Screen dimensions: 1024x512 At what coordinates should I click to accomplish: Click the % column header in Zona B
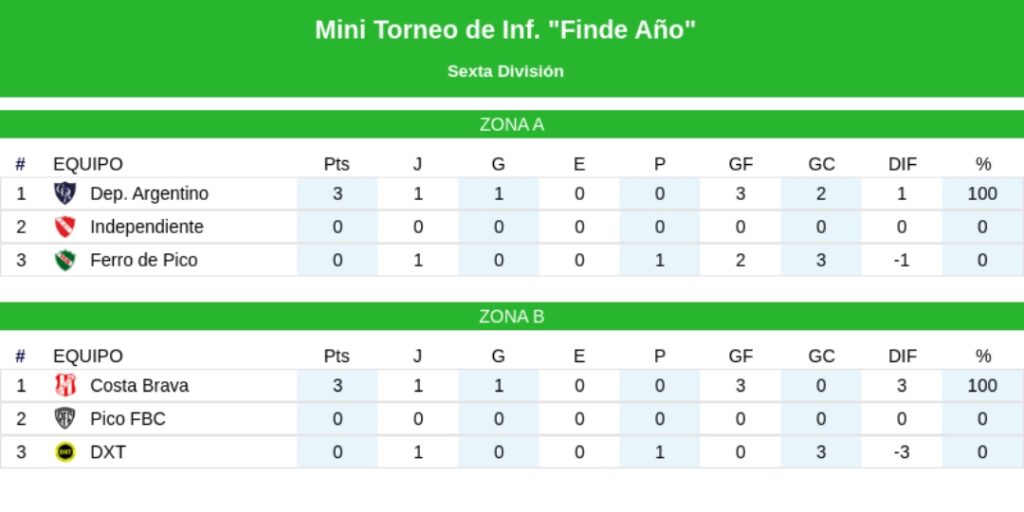point(983,356)
